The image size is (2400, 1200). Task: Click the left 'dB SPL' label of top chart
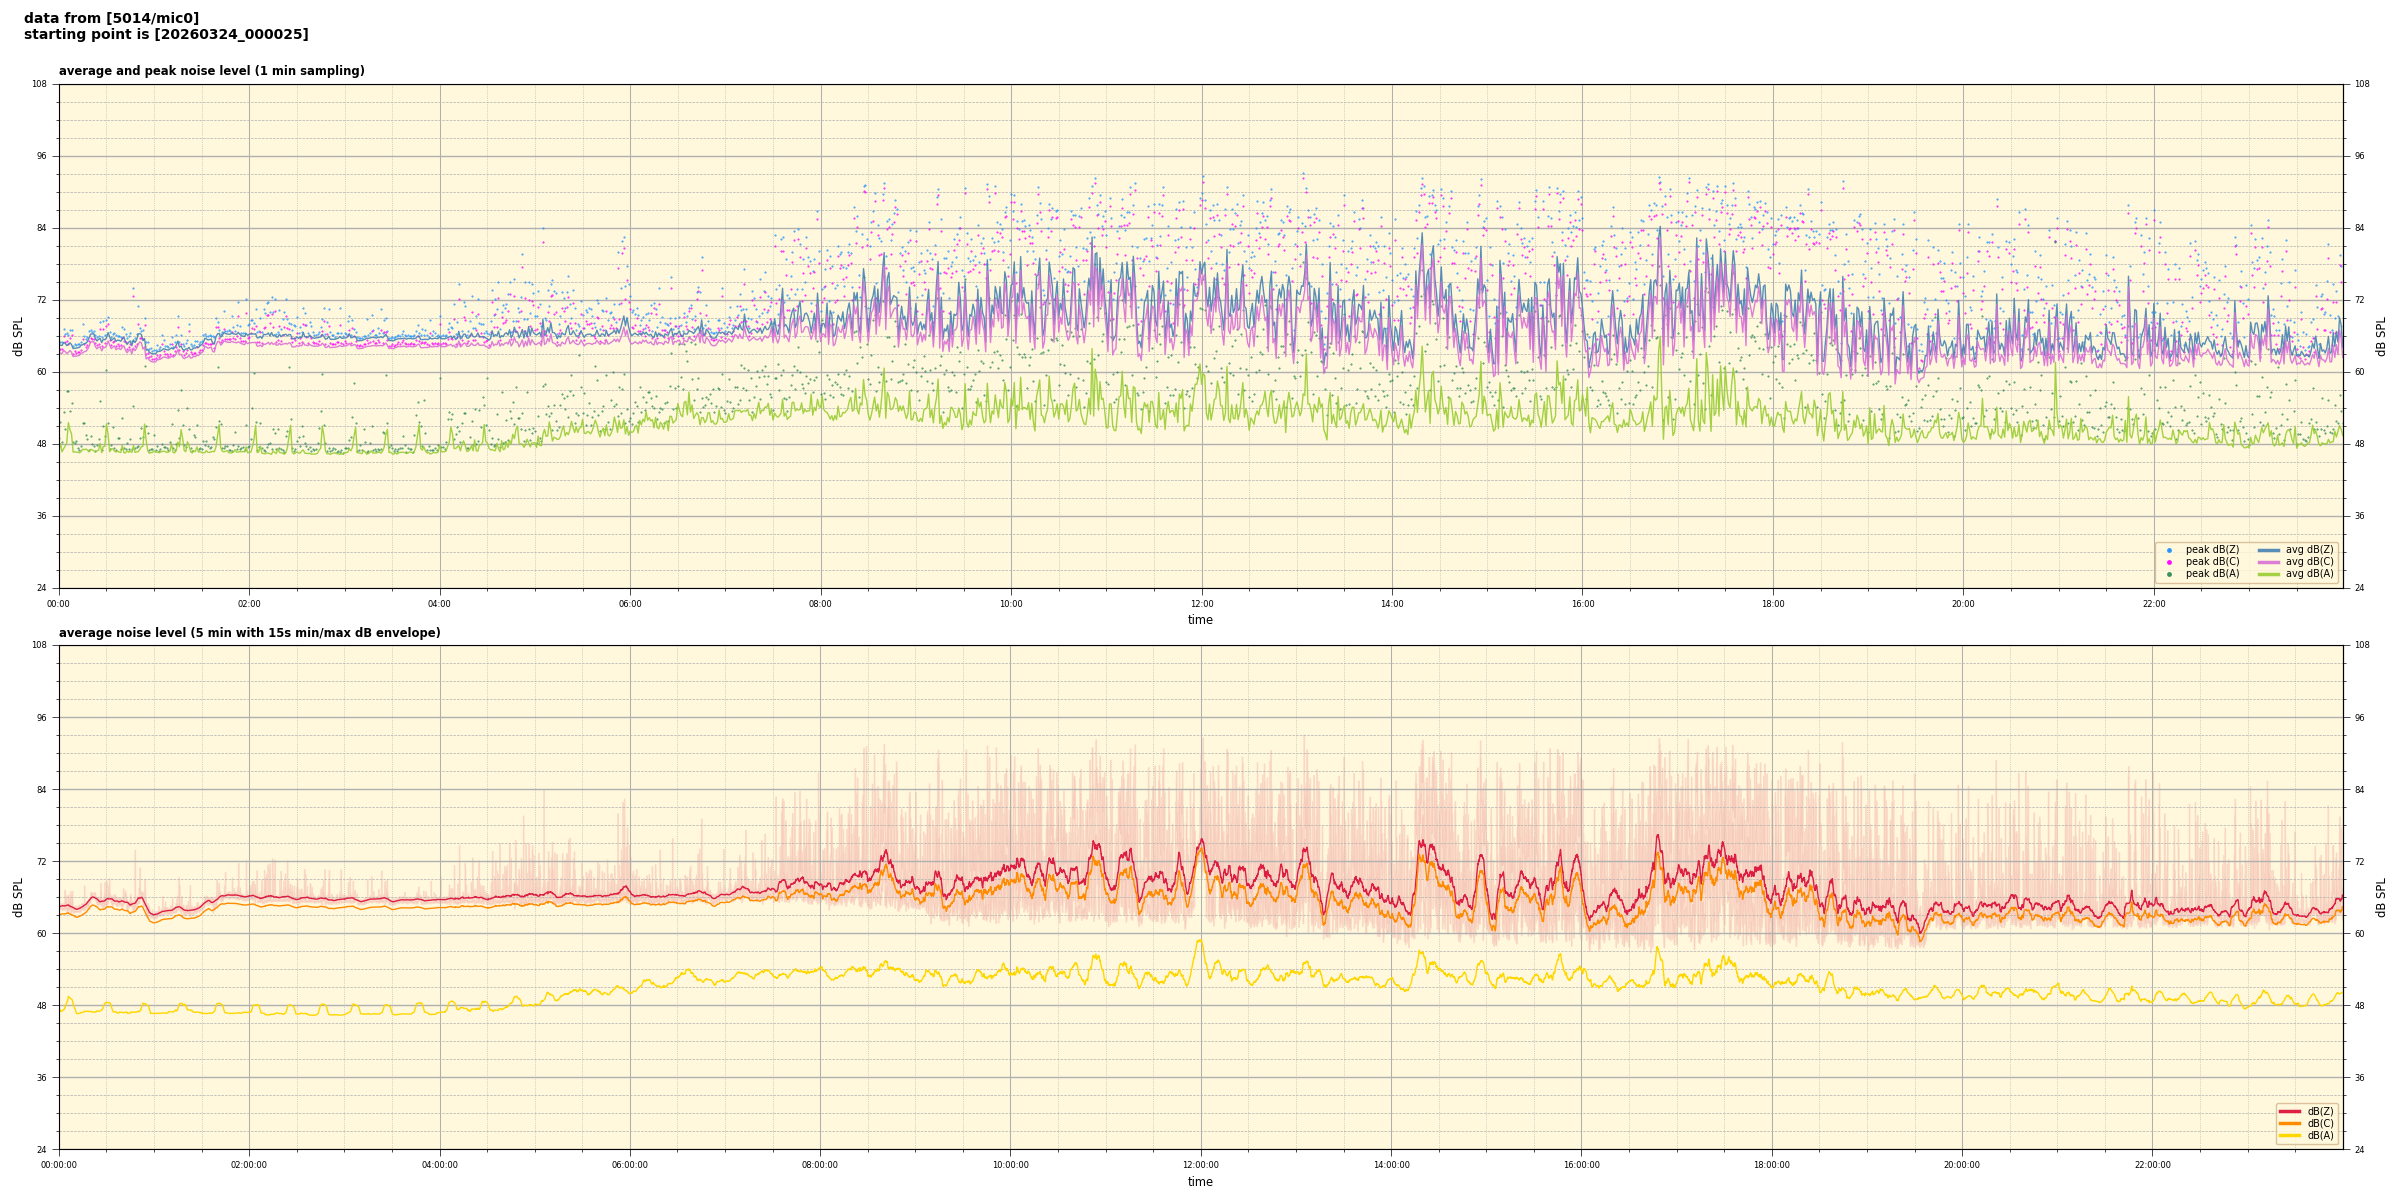[18, 336]
